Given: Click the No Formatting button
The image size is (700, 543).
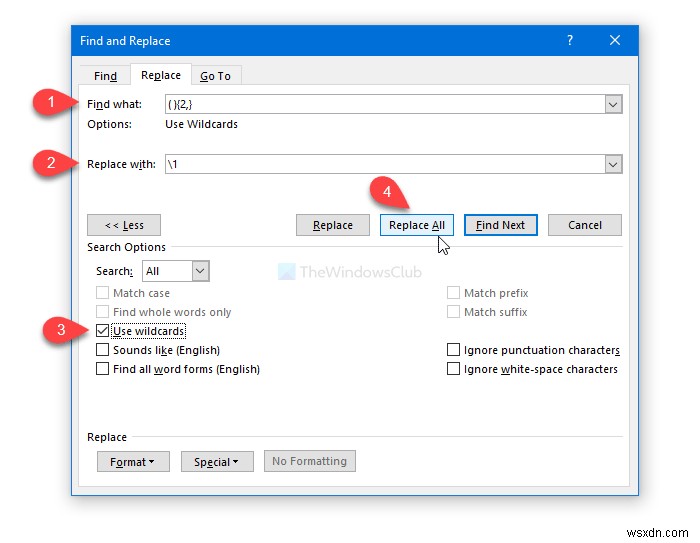Looking at the screenshot, I should click(x=309, y=461).
